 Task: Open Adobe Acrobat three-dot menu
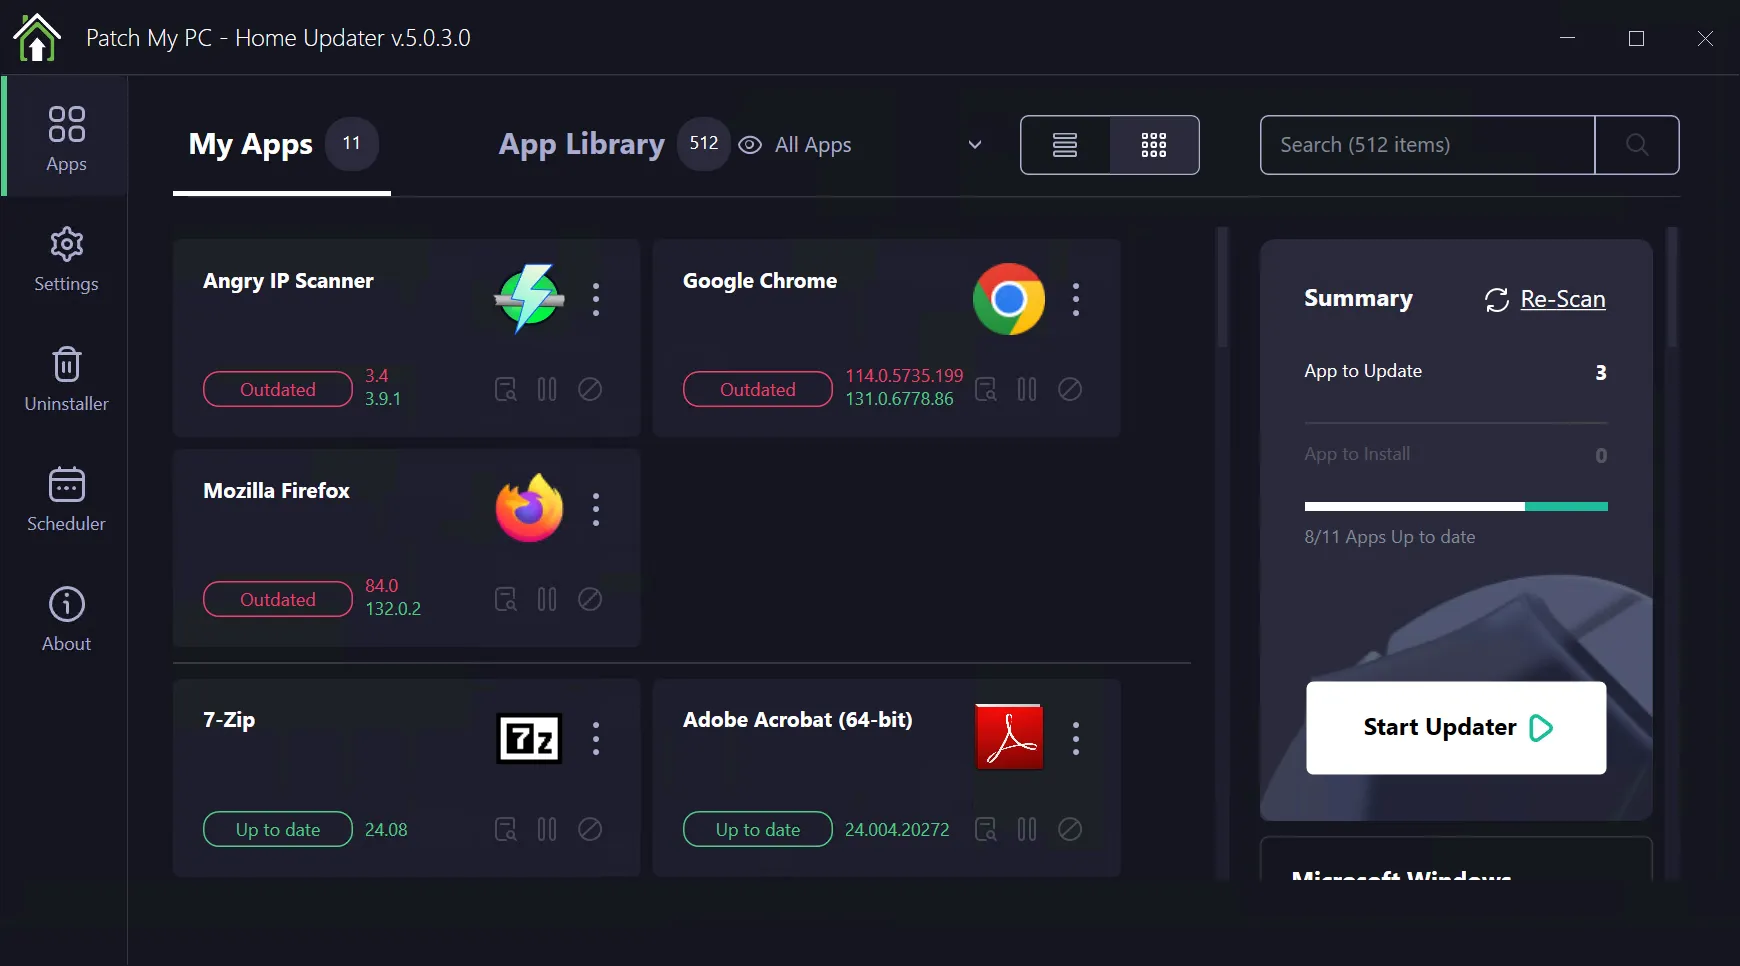tap(1076, 739)
